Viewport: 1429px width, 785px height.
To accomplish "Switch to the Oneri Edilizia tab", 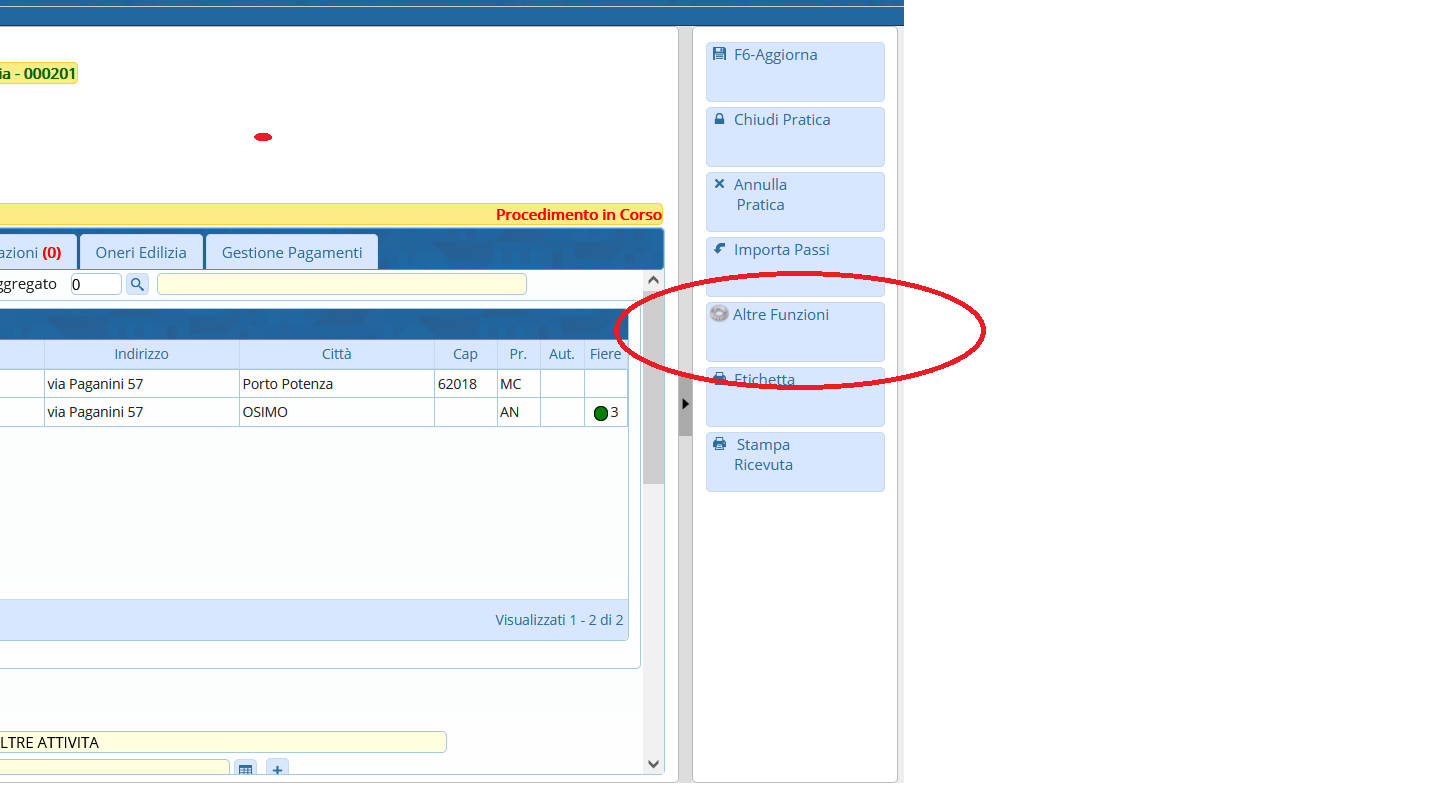I will [141, 253].
